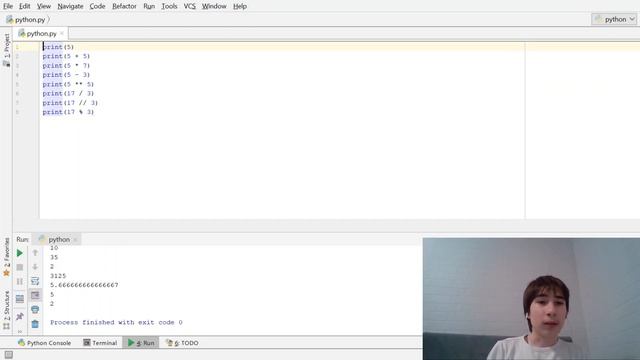Click code line print(5)
Screen dimensions: 640x360
click(x=58, y=47)
